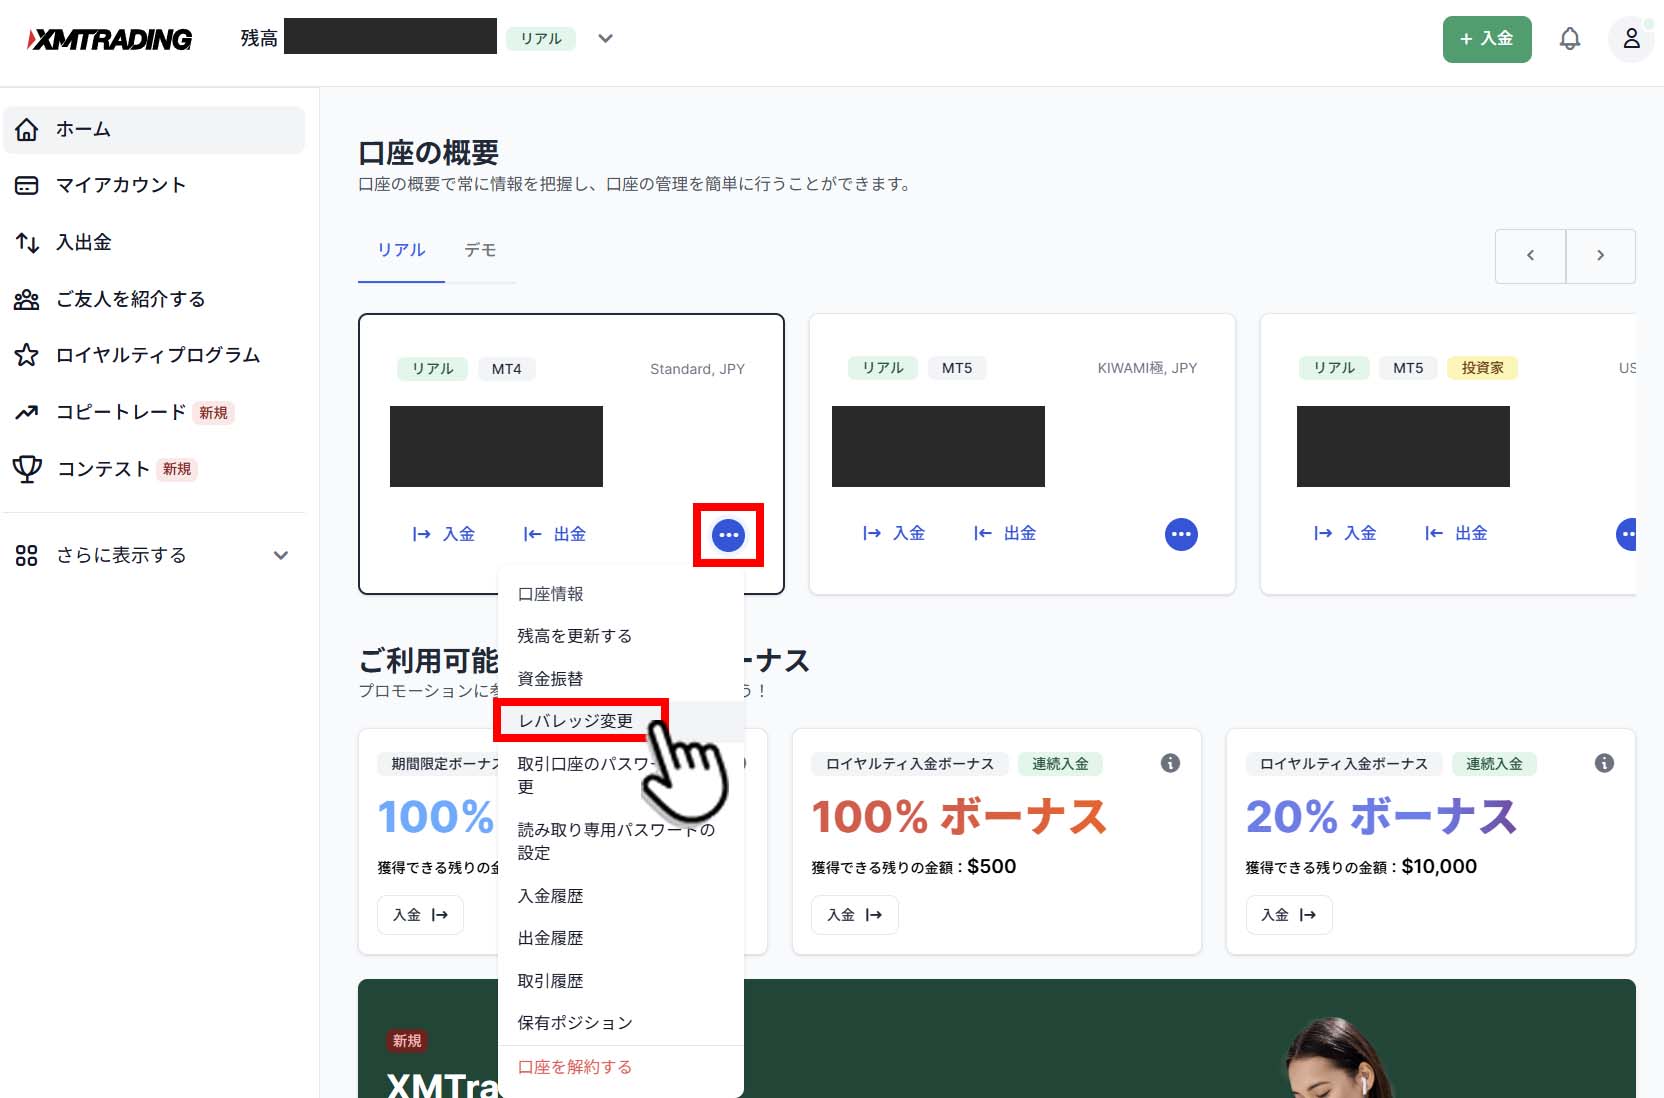Screen dimensions: 1664x1098
Task: Open the three-dot menu on the MT4 Standard card
Action: (x=728, y=535)
